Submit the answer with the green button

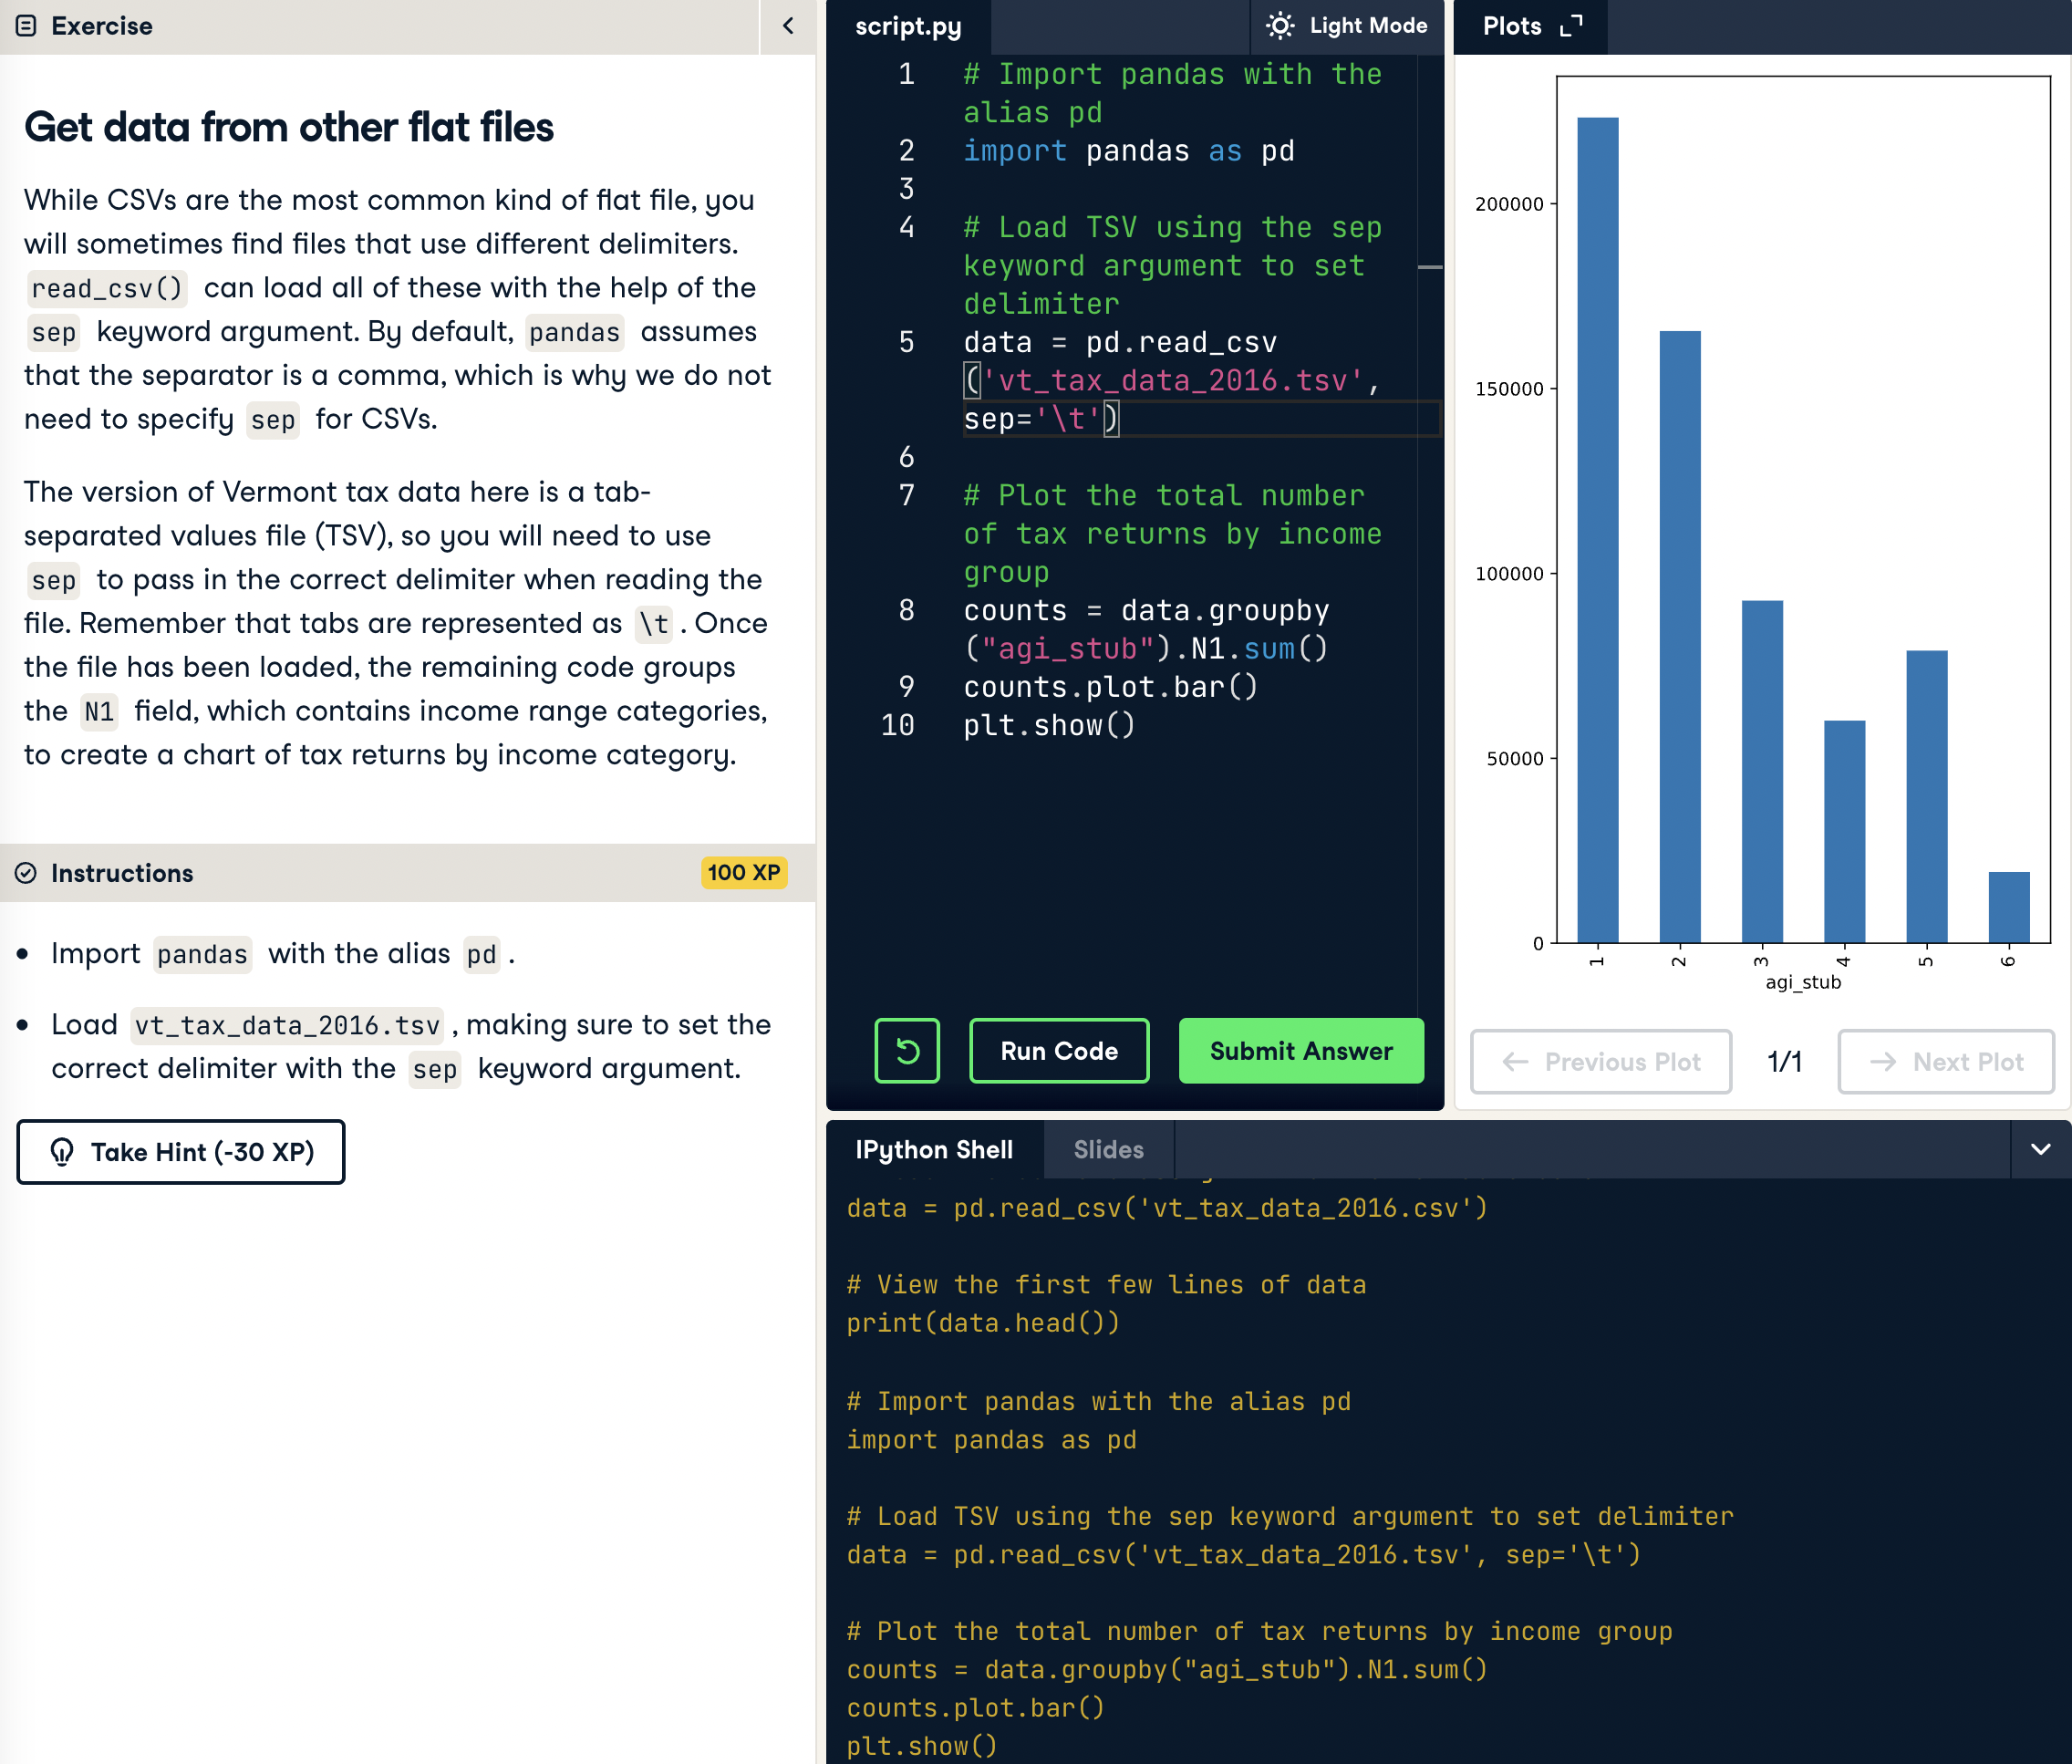click(1300, 1050)
